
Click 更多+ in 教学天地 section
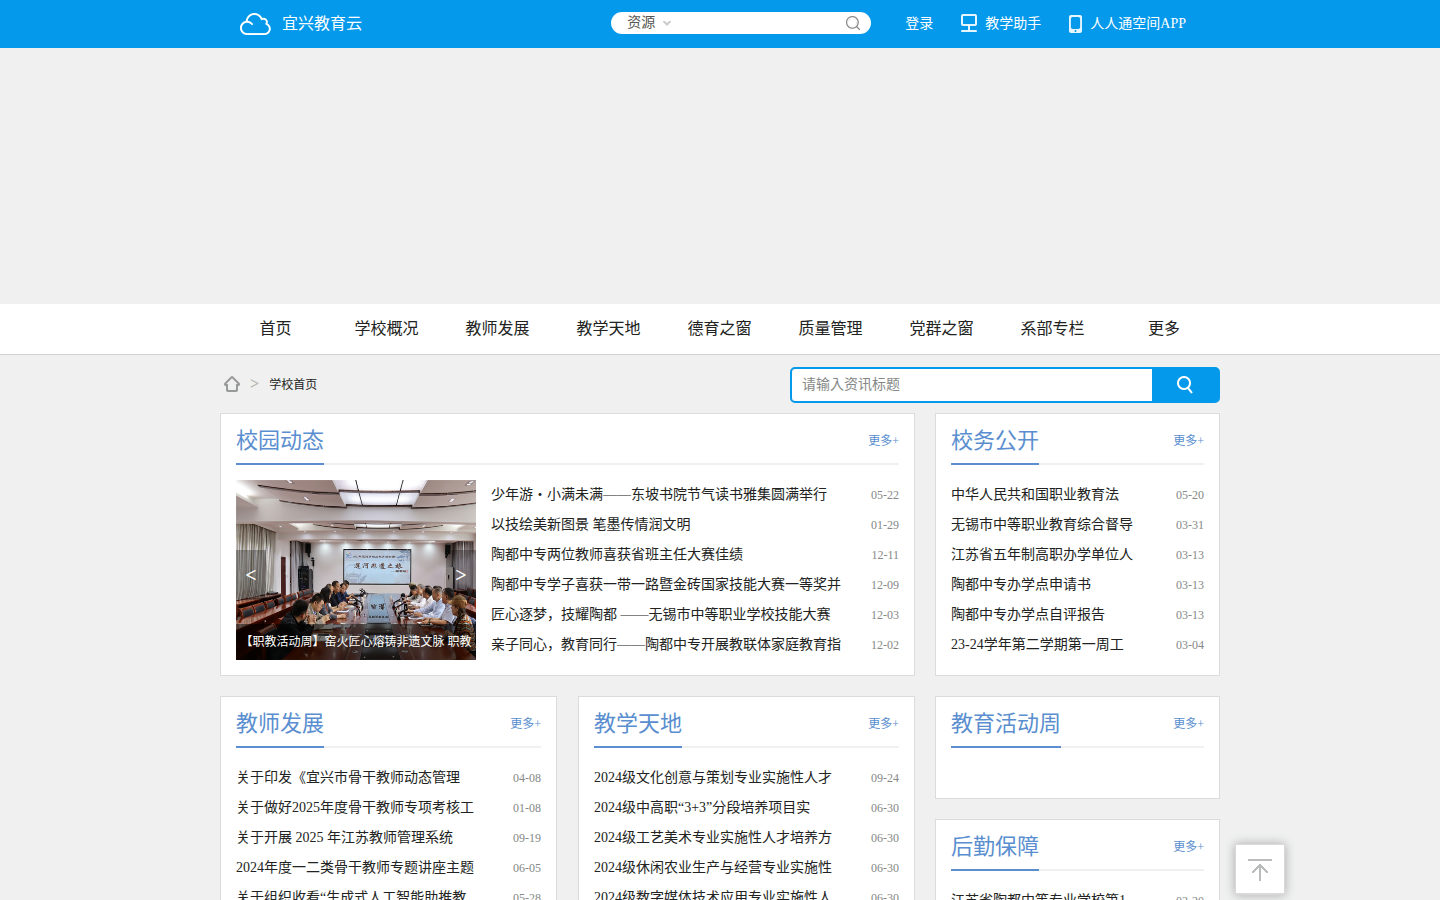point(883,723)
